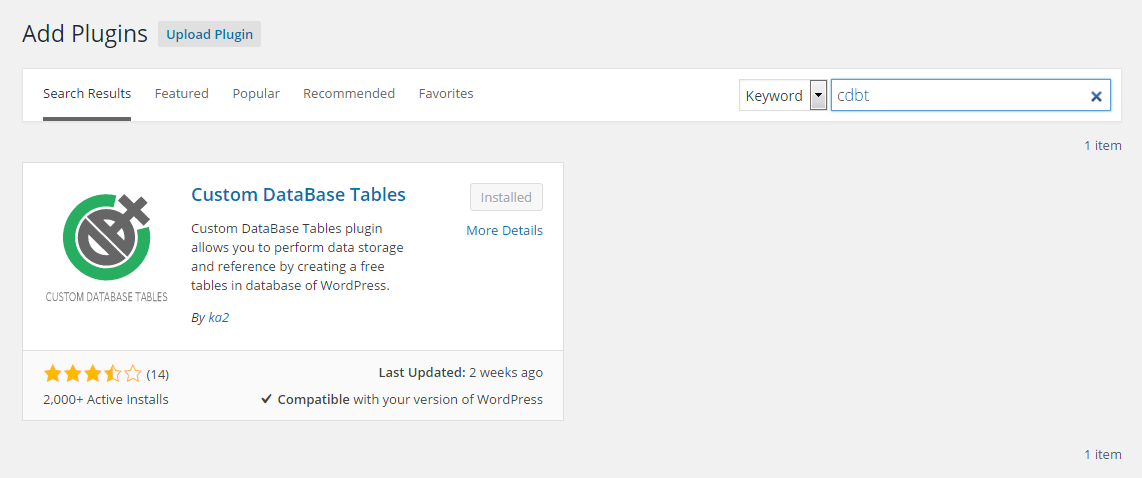Visit author ka2's profile link

(218, 318)
